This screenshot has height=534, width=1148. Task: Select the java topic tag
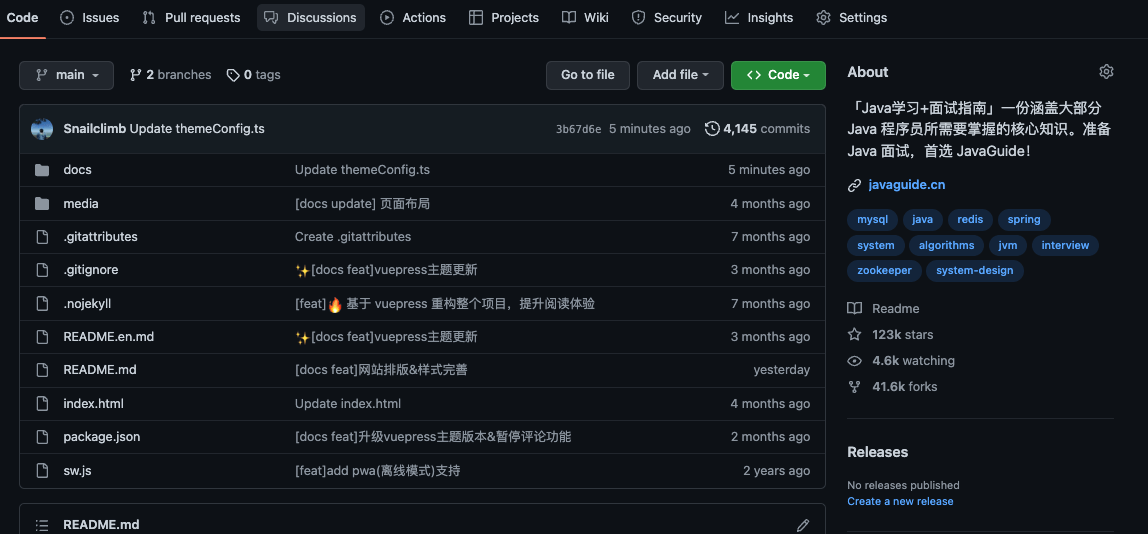point(922,219)
